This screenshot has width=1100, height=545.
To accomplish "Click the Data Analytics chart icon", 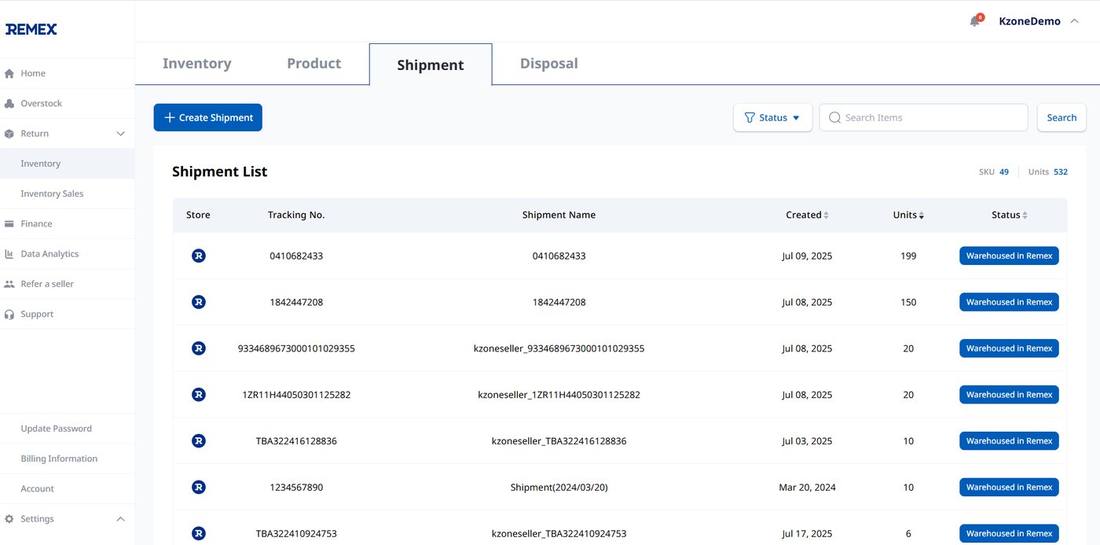I will (x=9, y=254).
